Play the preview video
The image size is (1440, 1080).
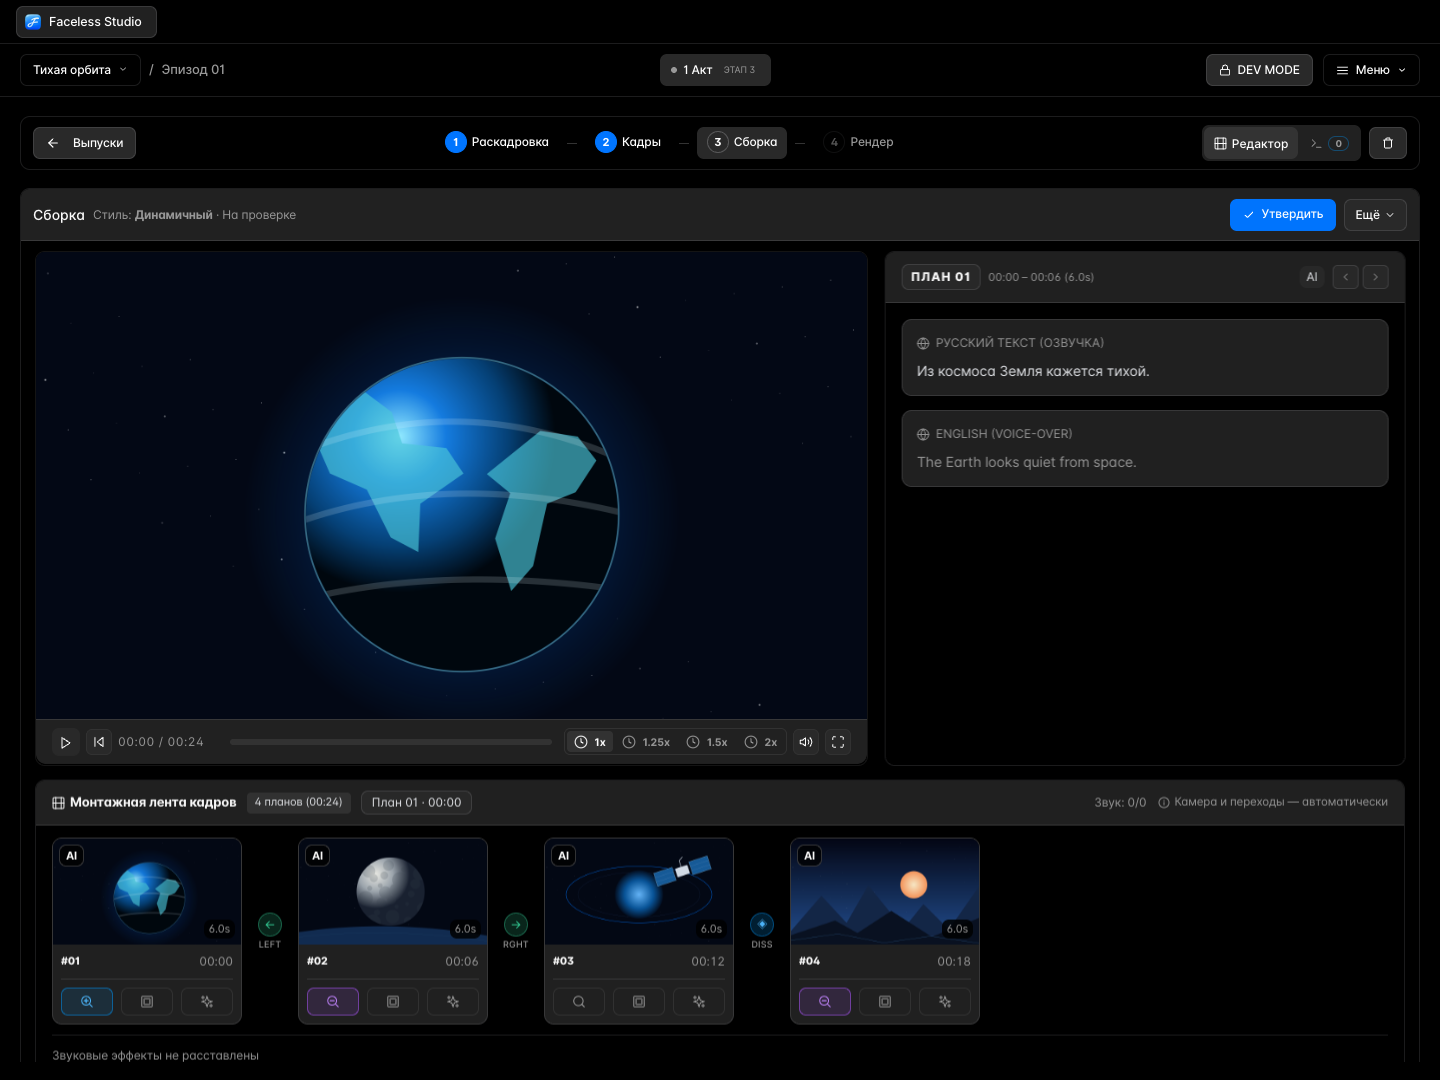click(65, 742)
